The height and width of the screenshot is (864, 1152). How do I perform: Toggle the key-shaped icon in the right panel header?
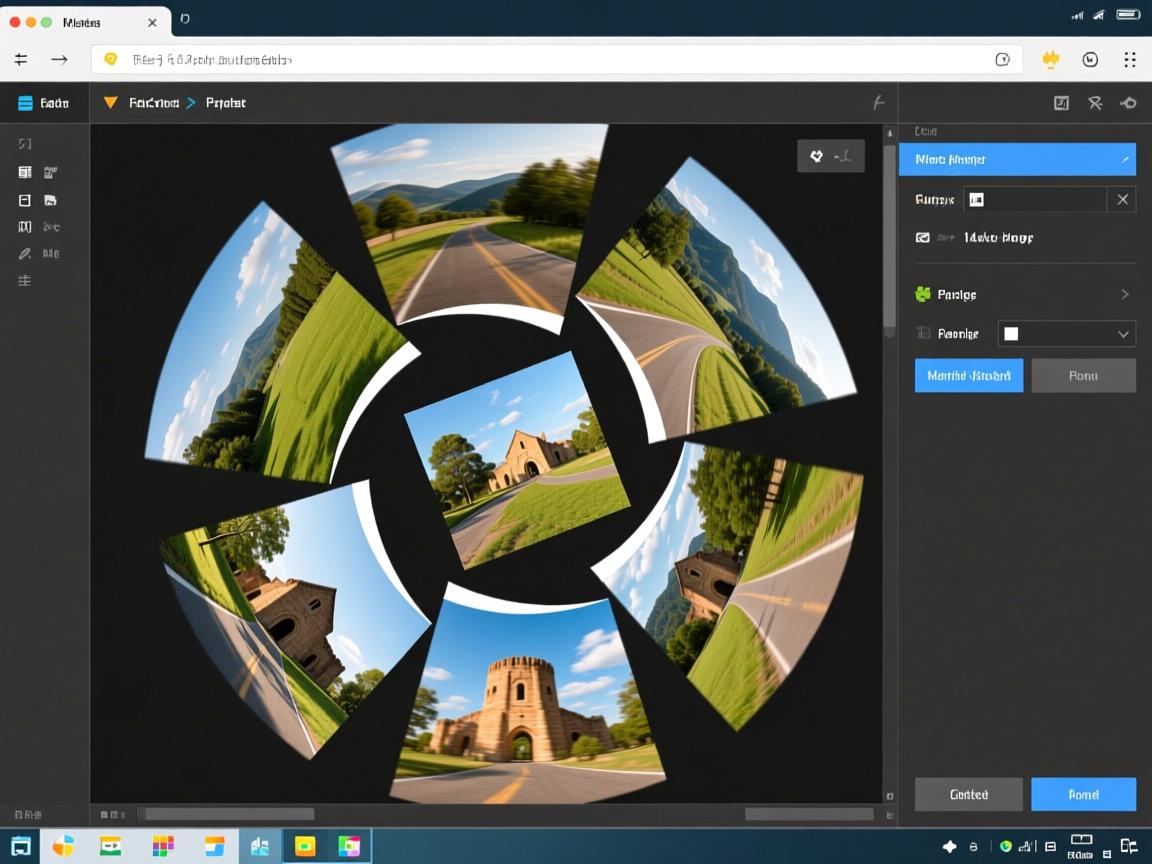pos(1128,103)
